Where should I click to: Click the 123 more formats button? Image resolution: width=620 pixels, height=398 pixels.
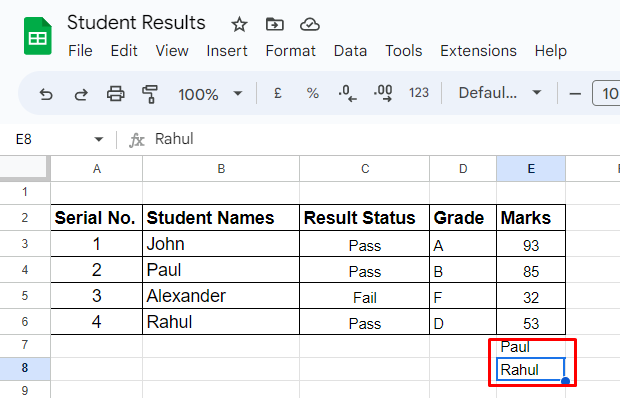click(419, 93)
